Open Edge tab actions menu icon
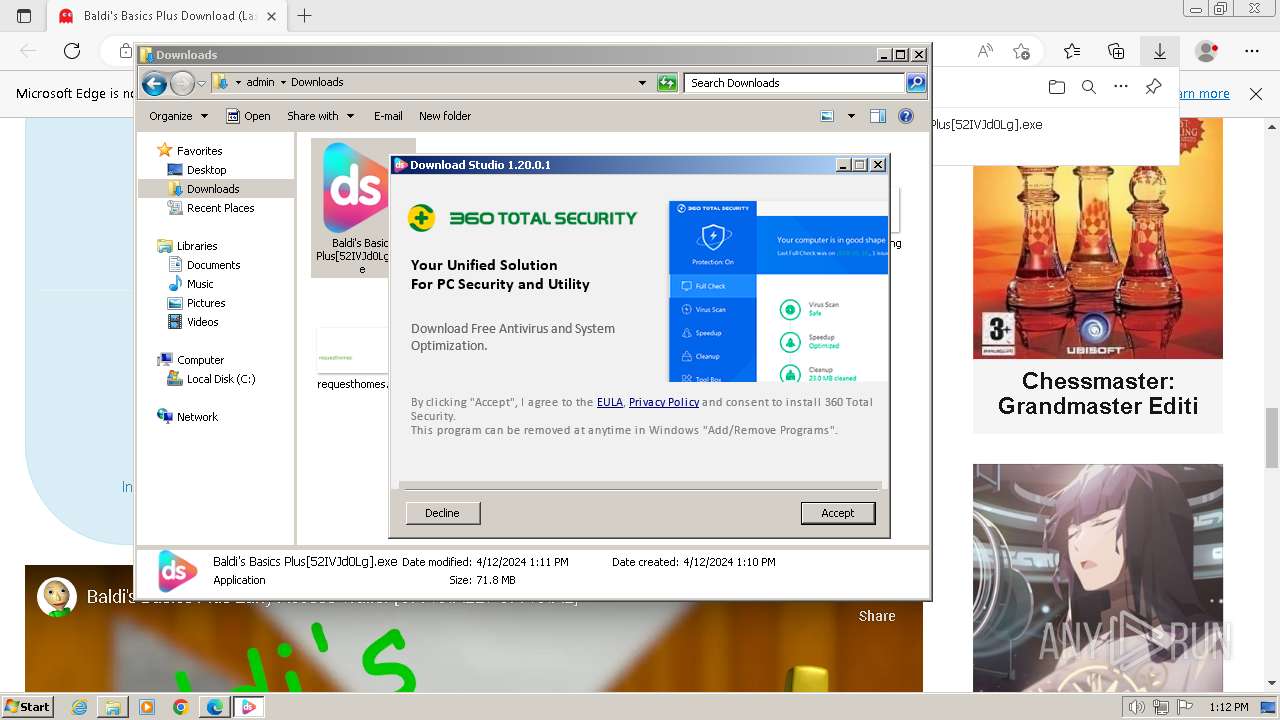This screenshot has height=720, width=1280. pyautogui.click(x=24, y=16)
